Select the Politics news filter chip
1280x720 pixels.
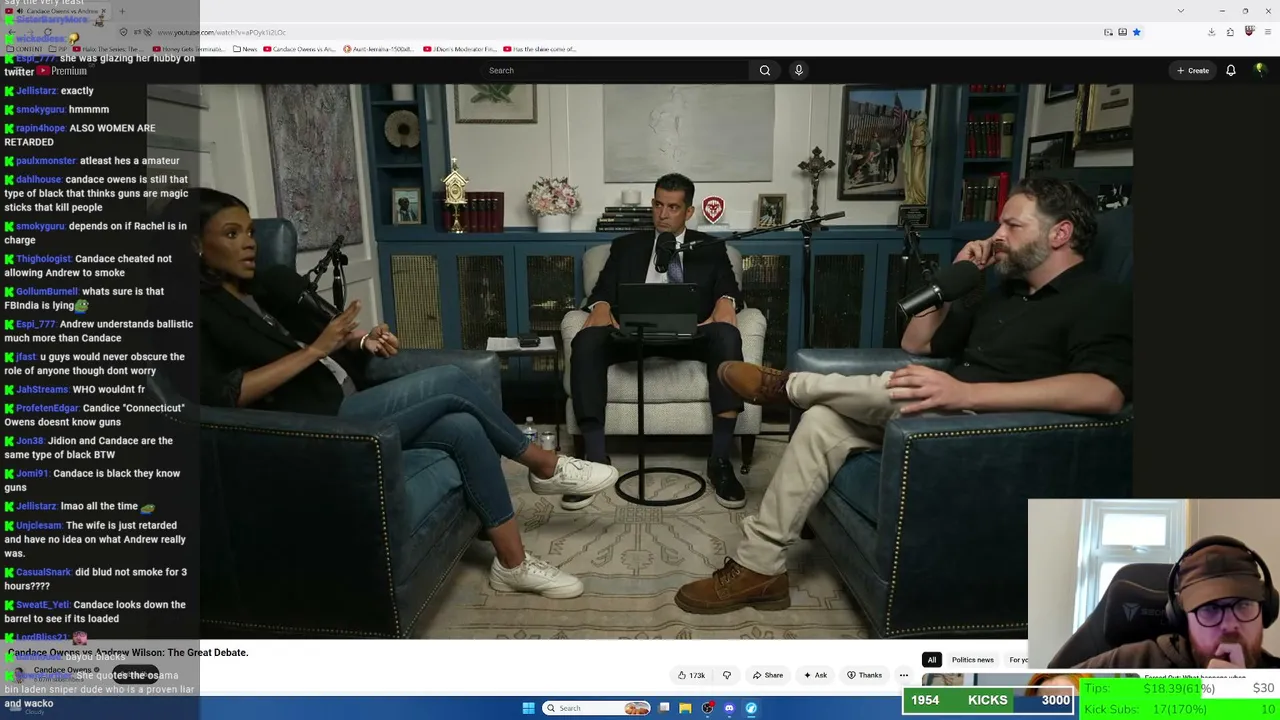point(972,660)
